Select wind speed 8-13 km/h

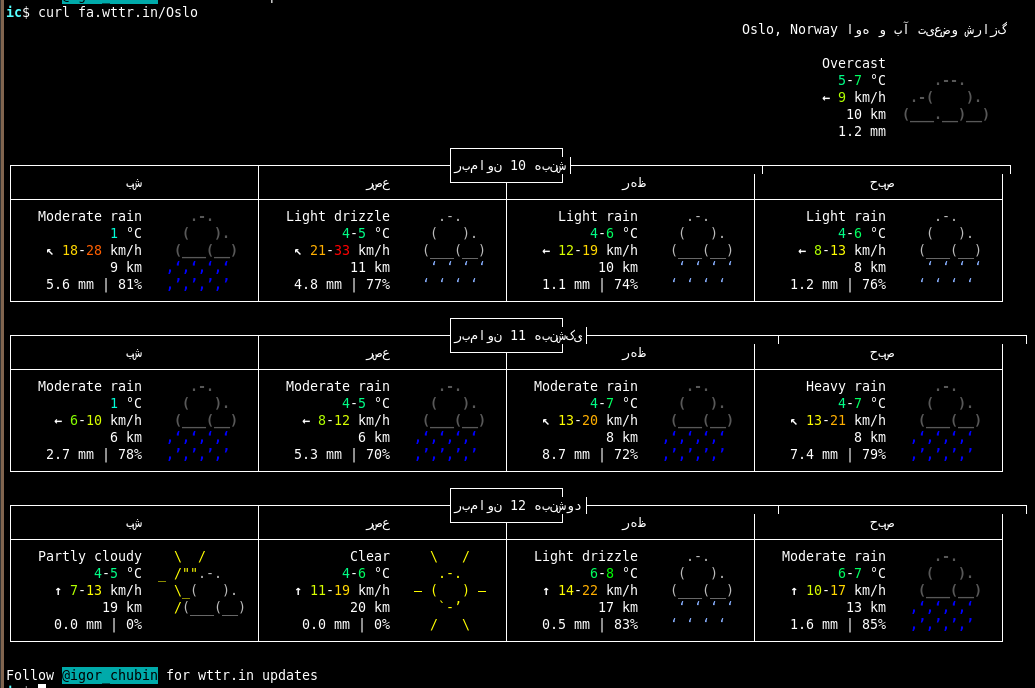[842, 250]
